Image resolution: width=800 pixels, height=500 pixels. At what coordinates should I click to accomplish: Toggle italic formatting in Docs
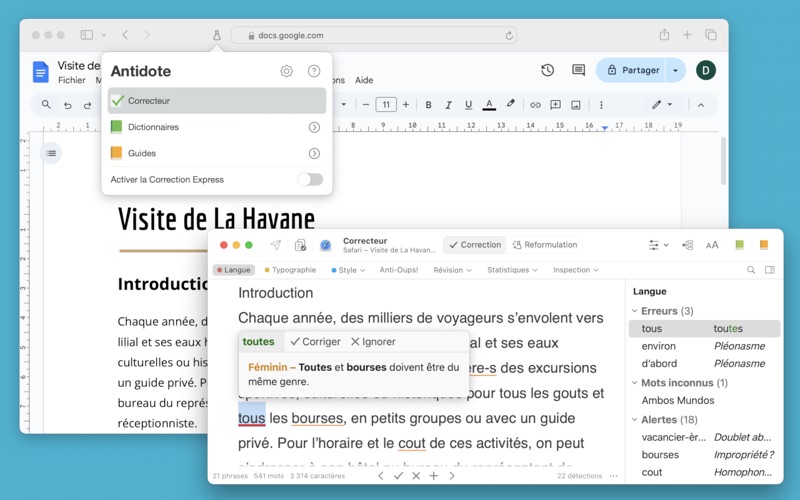[x=448, y=105]
